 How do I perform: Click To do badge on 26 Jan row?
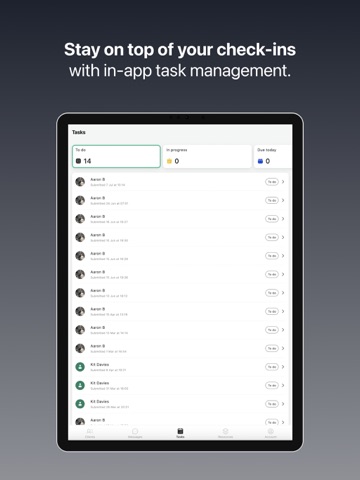pyautogui.click(x=272, y=200)
